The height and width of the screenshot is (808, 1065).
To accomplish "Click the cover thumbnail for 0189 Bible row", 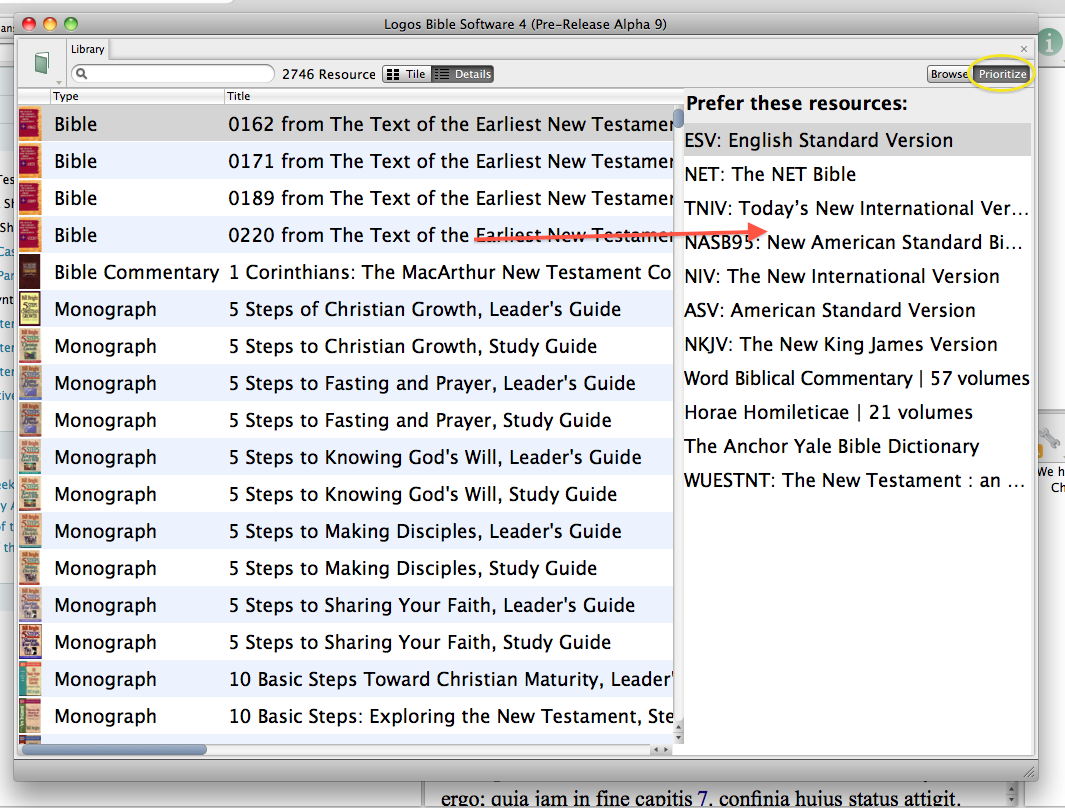I will point(30,198).
